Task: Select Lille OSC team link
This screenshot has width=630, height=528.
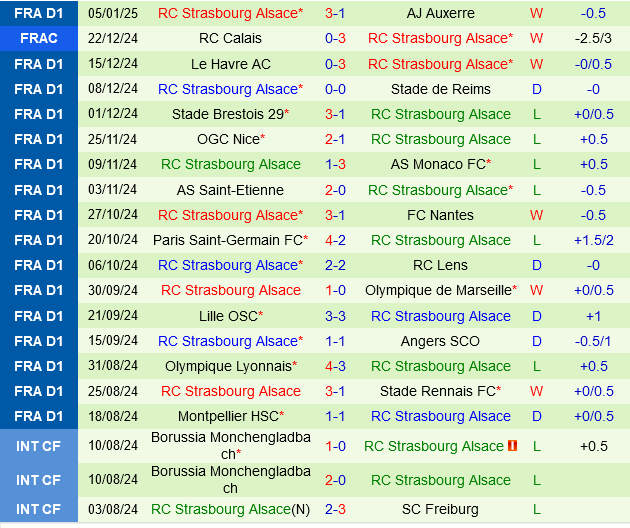Action: coord(227,316)
